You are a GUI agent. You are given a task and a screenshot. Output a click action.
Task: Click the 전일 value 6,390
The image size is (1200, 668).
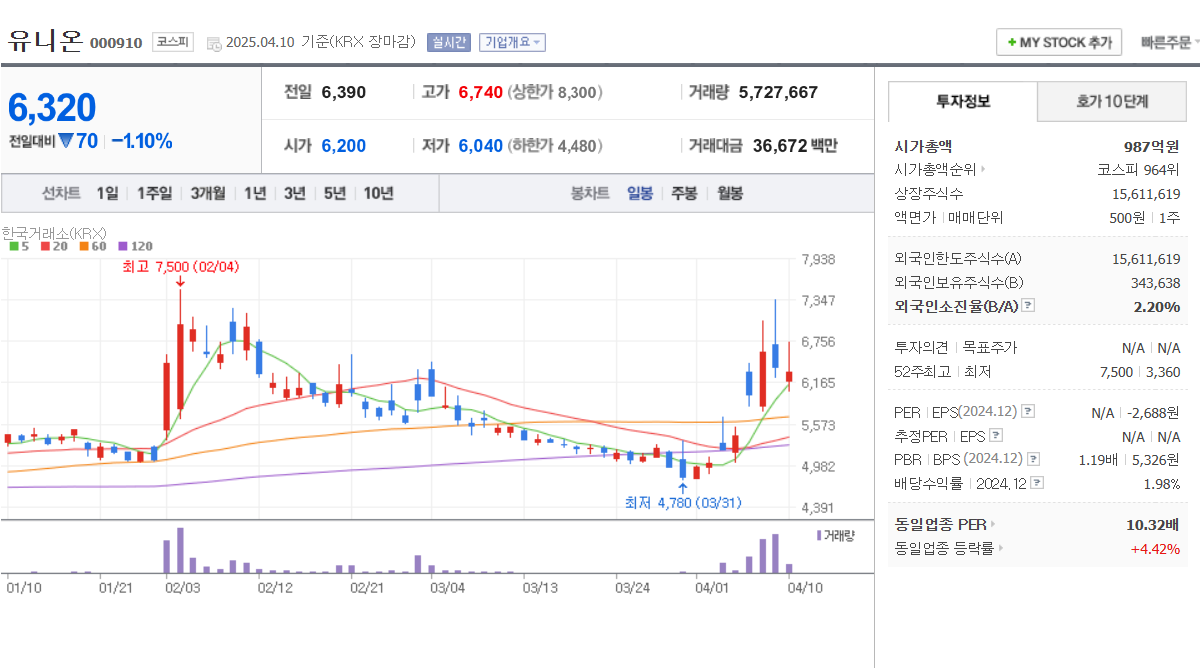[344, 92]
